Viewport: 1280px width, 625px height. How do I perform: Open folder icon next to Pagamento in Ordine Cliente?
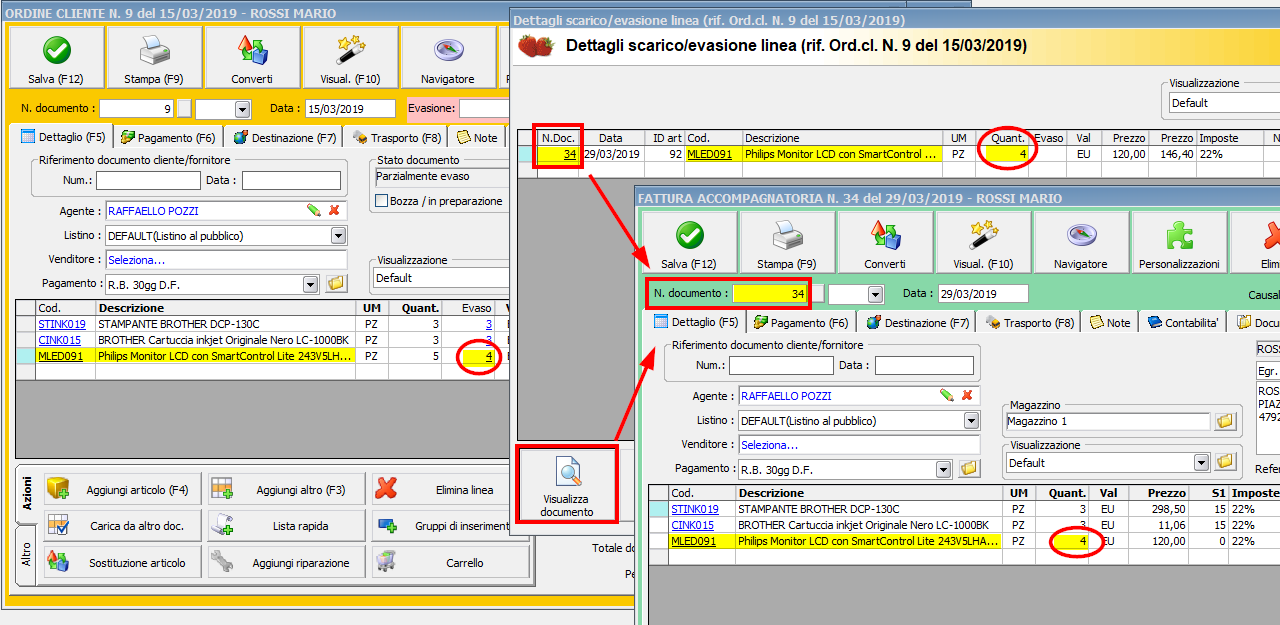336,284
